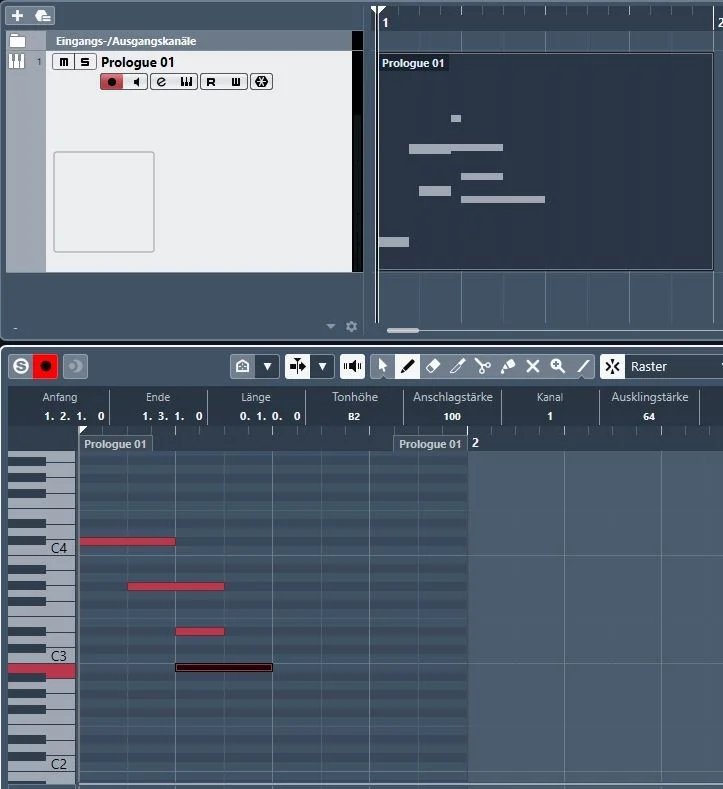Screen dimensions: 723x789
Task: Toggle Solo Editor button in key editor
Action: click(x=21, y=366)
